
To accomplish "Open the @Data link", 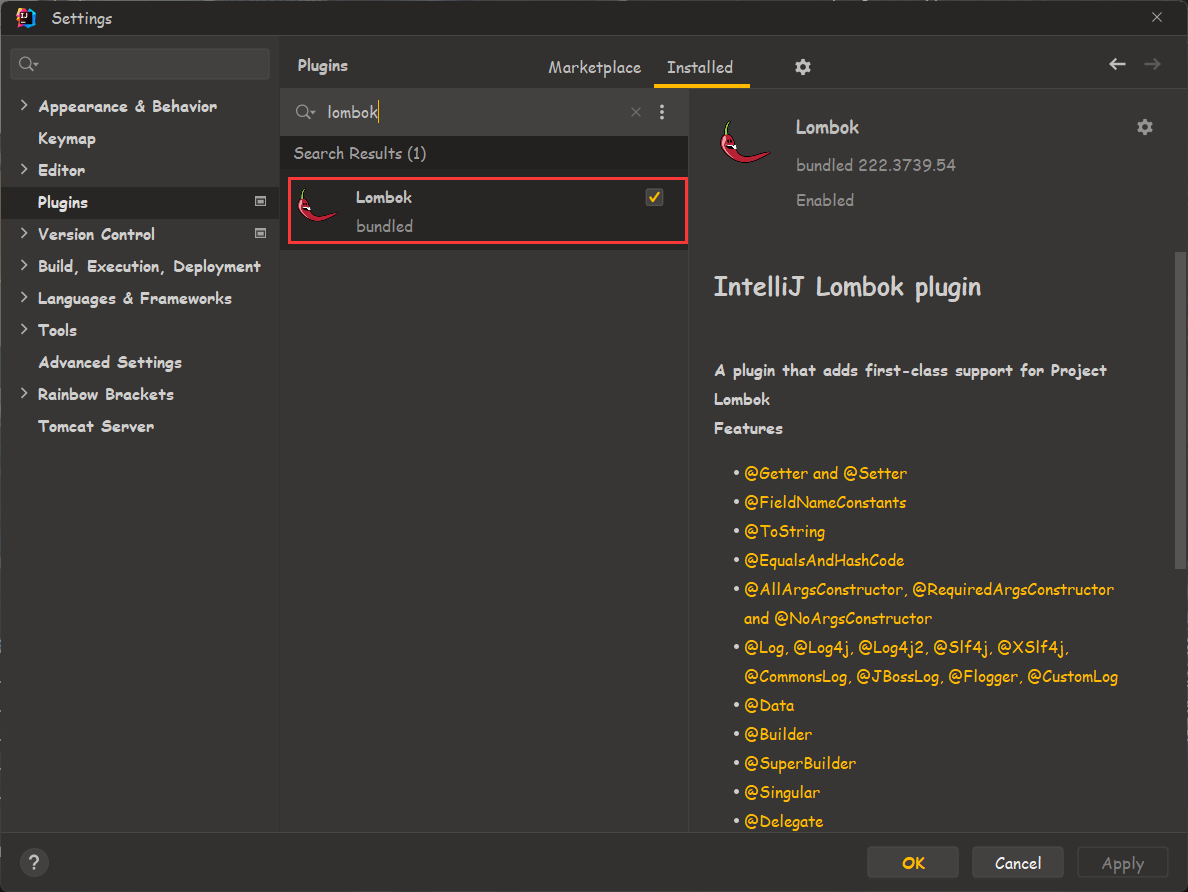I will 769,706.
